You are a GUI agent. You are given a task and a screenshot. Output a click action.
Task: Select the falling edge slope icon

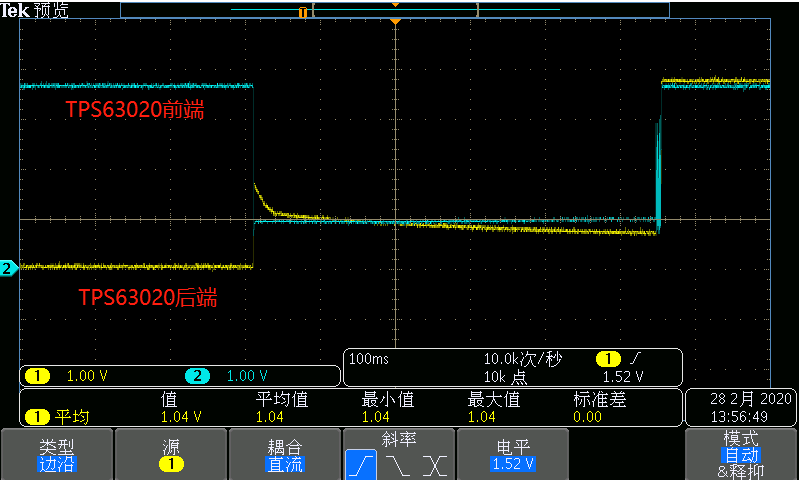pyautogui.click(x=398, y=465)
